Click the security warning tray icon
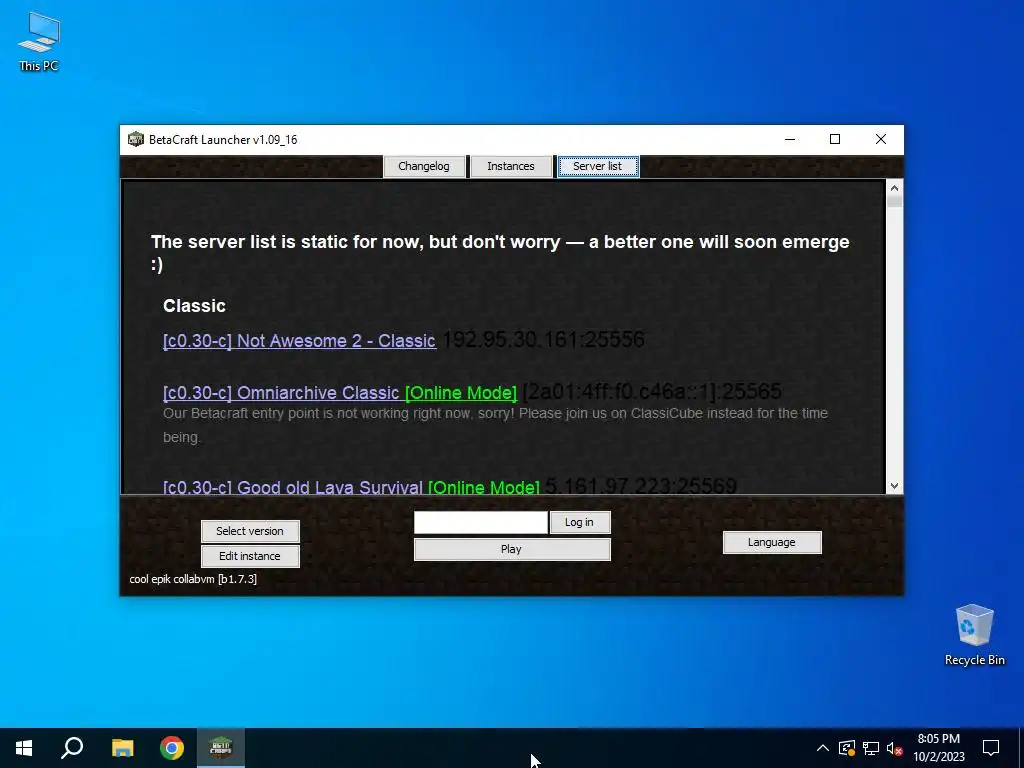The image size is (1024, 768). (x=847, y=748)
